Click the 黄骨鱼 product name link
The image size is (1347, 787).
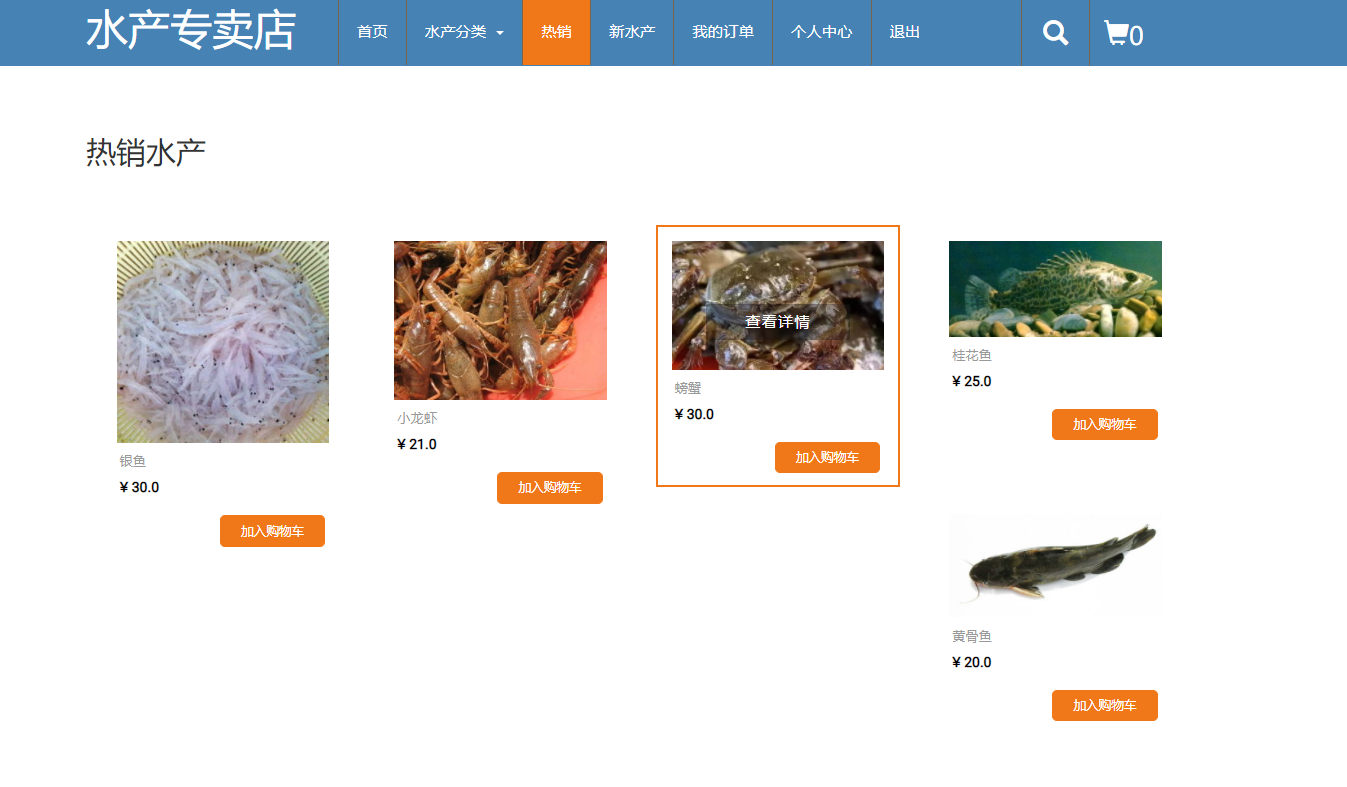tap(972, 636)
